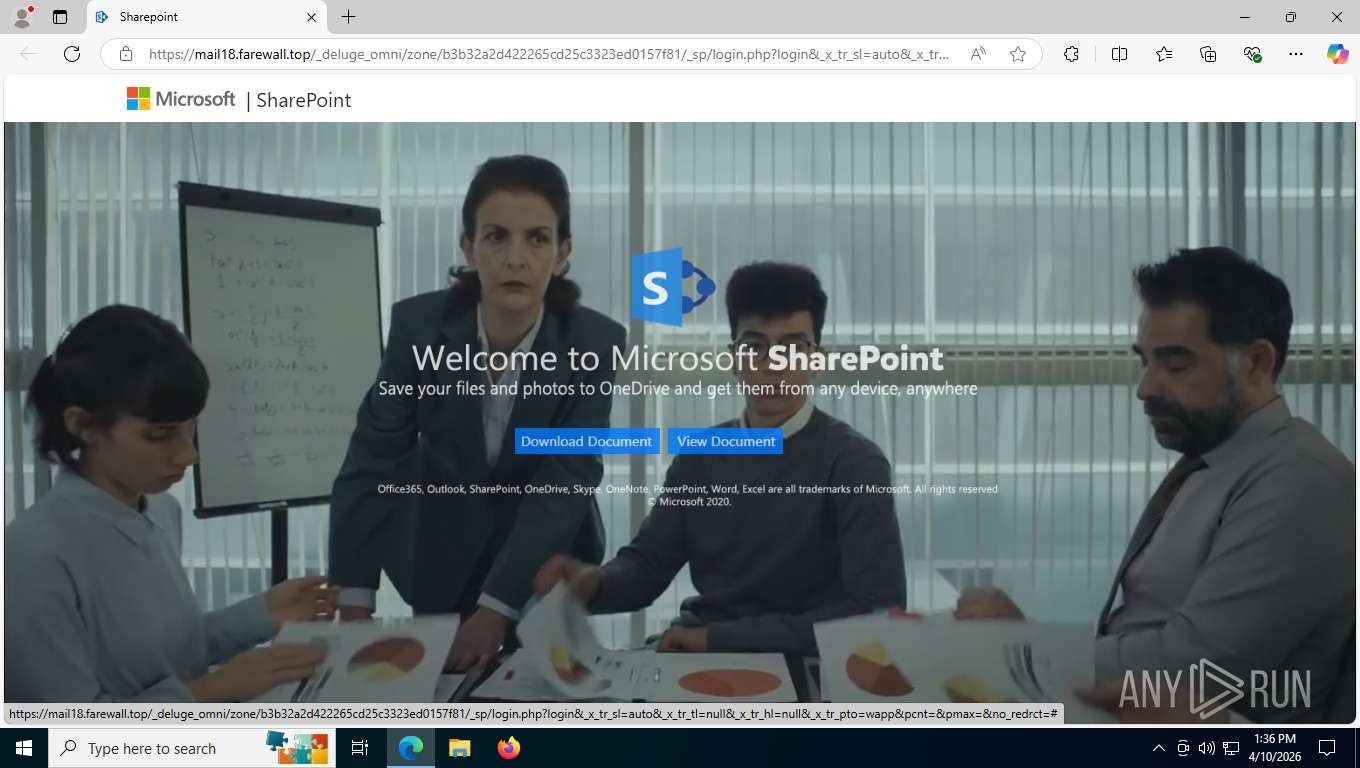Activate Read aloud icon in address bar
Screen dimensions: 1360x768
[978, 54]
